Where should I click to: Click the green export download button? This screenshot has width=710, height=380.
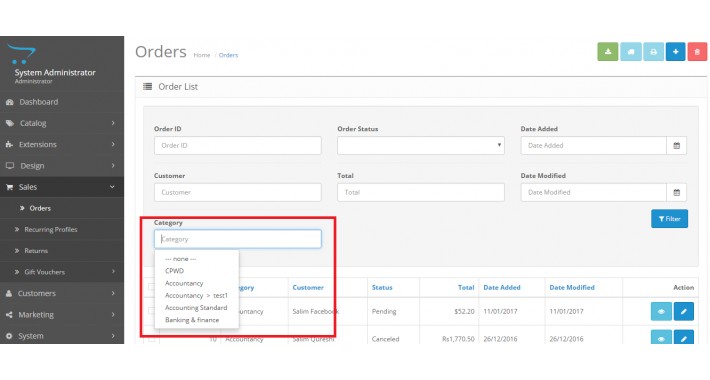(x=608, y=52)
